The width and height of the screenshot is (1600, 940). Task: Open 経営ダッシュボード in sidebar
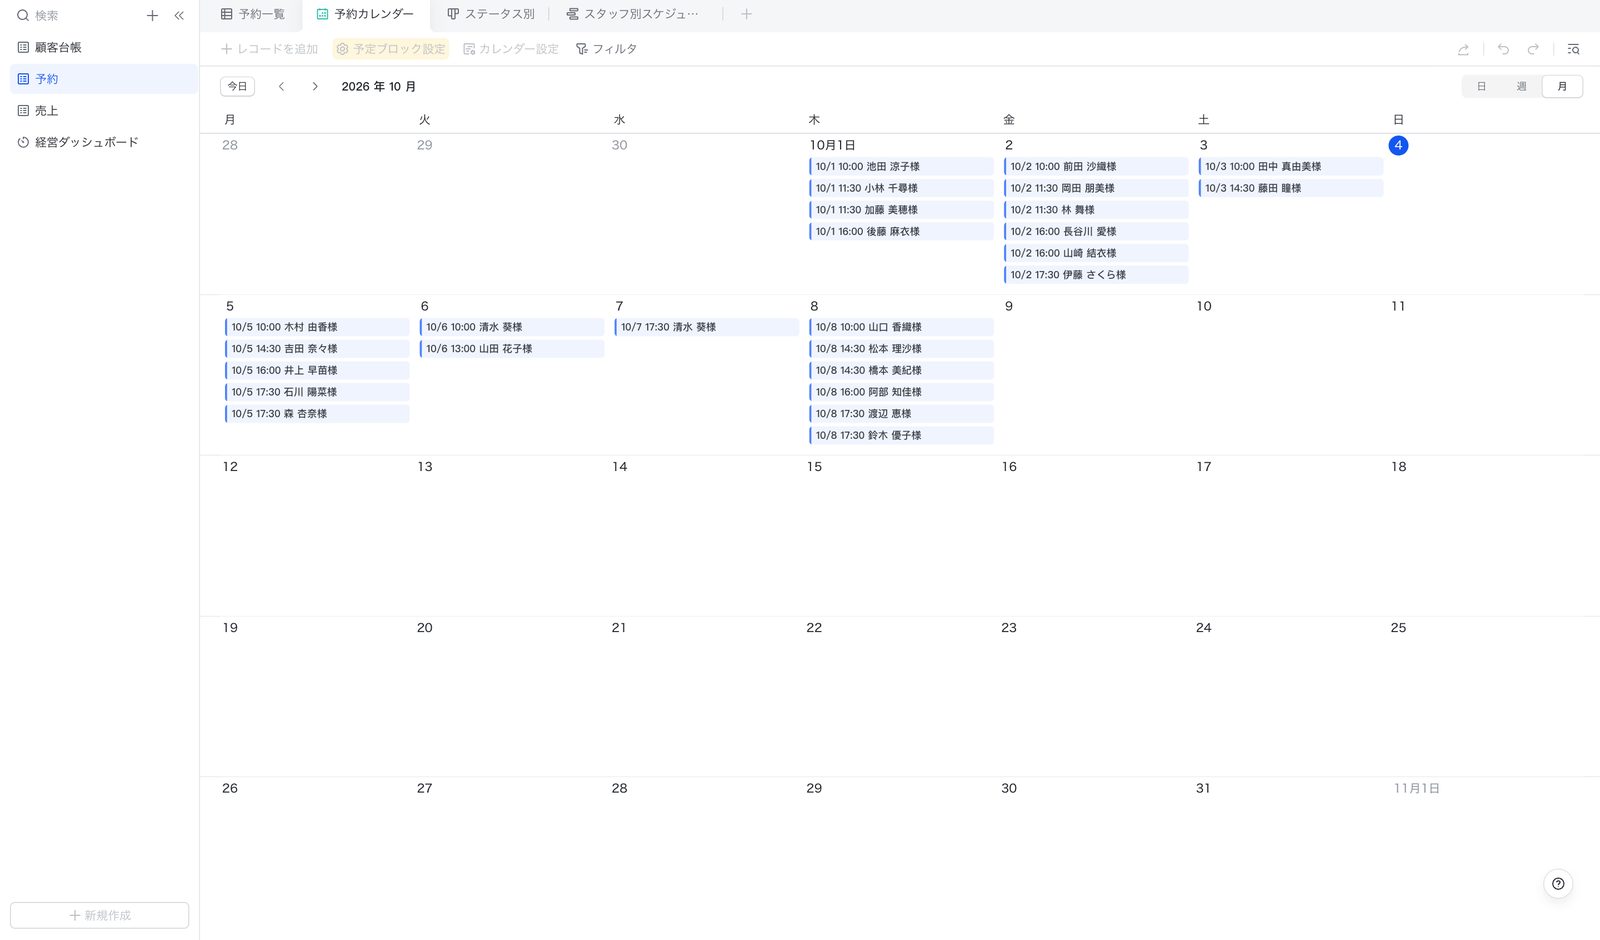point(103,142)
